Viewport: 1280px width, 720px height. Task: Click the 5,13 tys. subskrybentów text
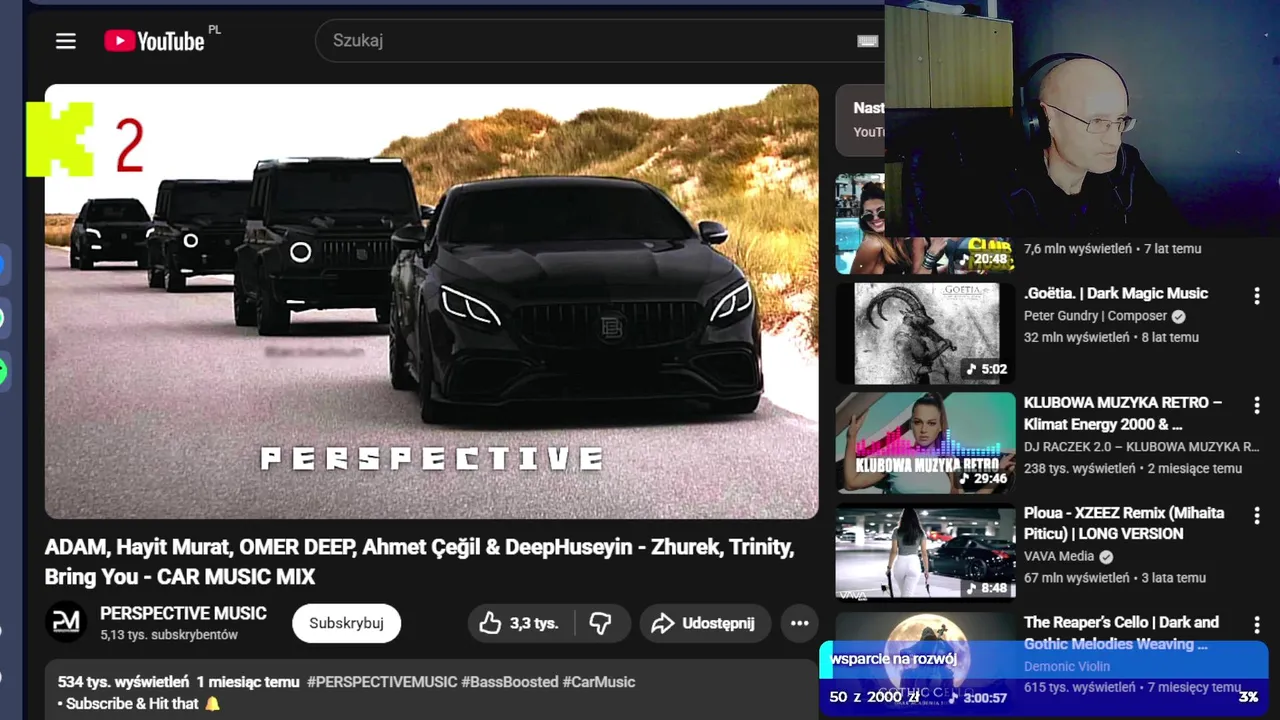tap(169, 635)
